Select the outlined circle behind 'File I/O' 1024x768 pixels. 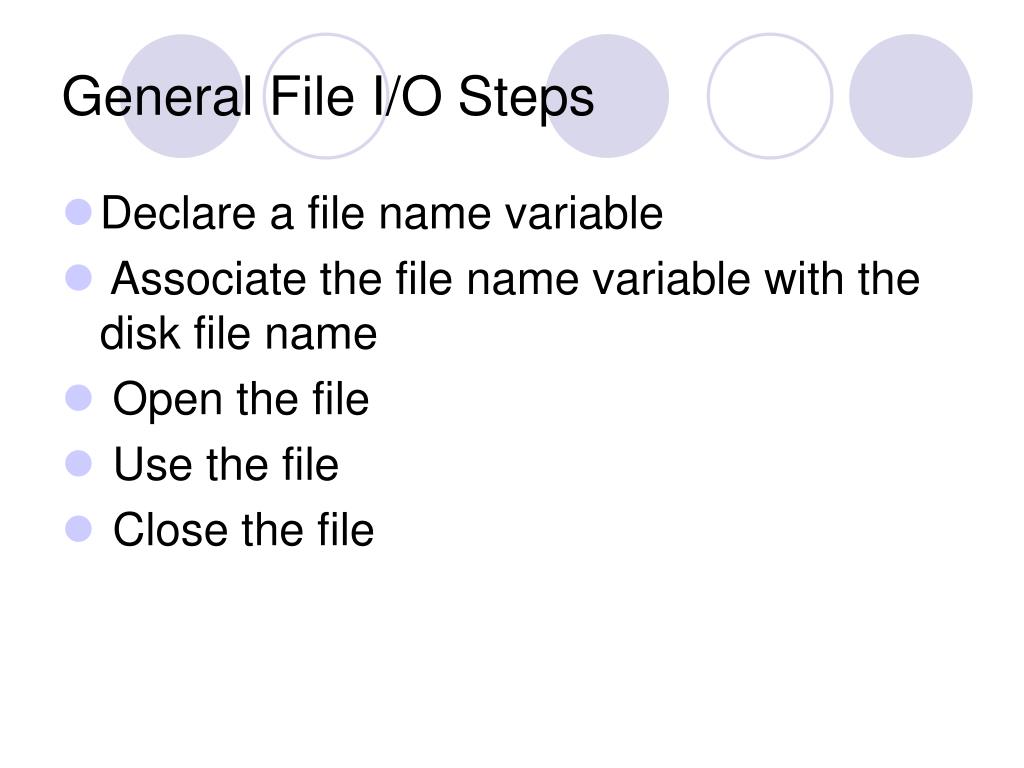[326, 96]
